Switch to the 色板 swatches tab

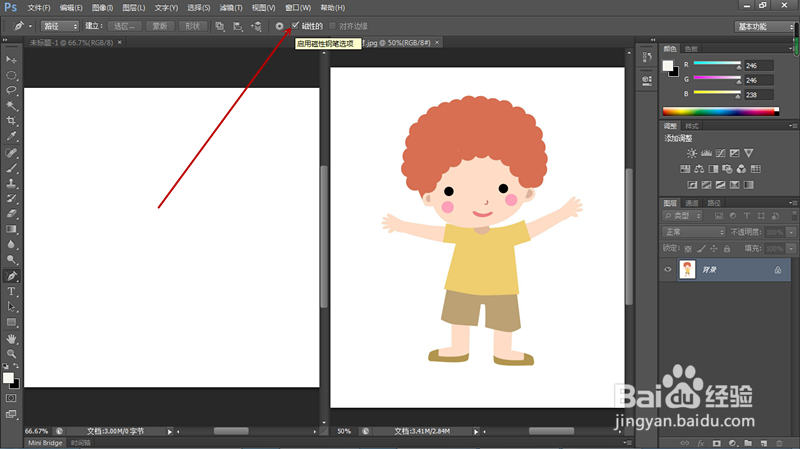click(x=691, y=49)
